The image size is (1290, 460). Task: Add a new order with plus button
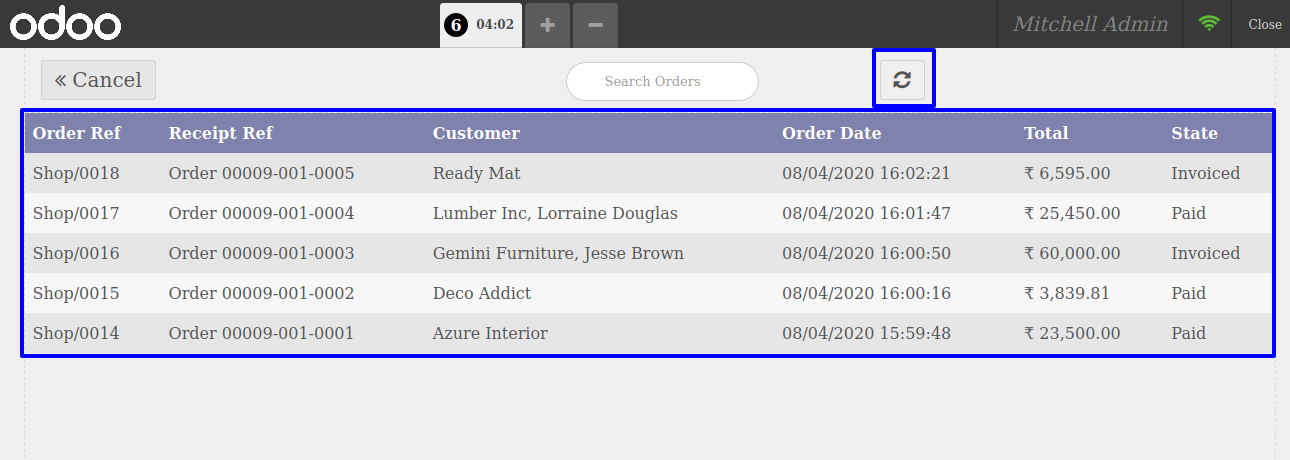point(547,25)
